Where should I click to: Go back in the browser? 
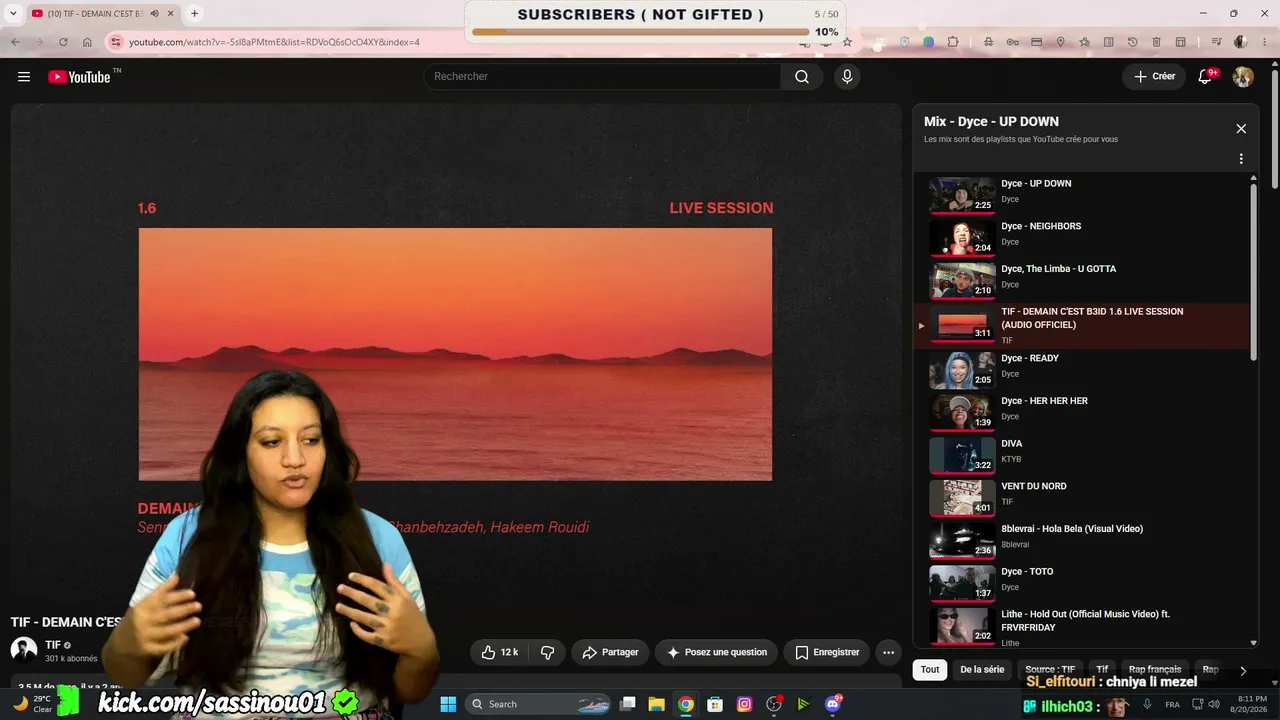(15, 42)
